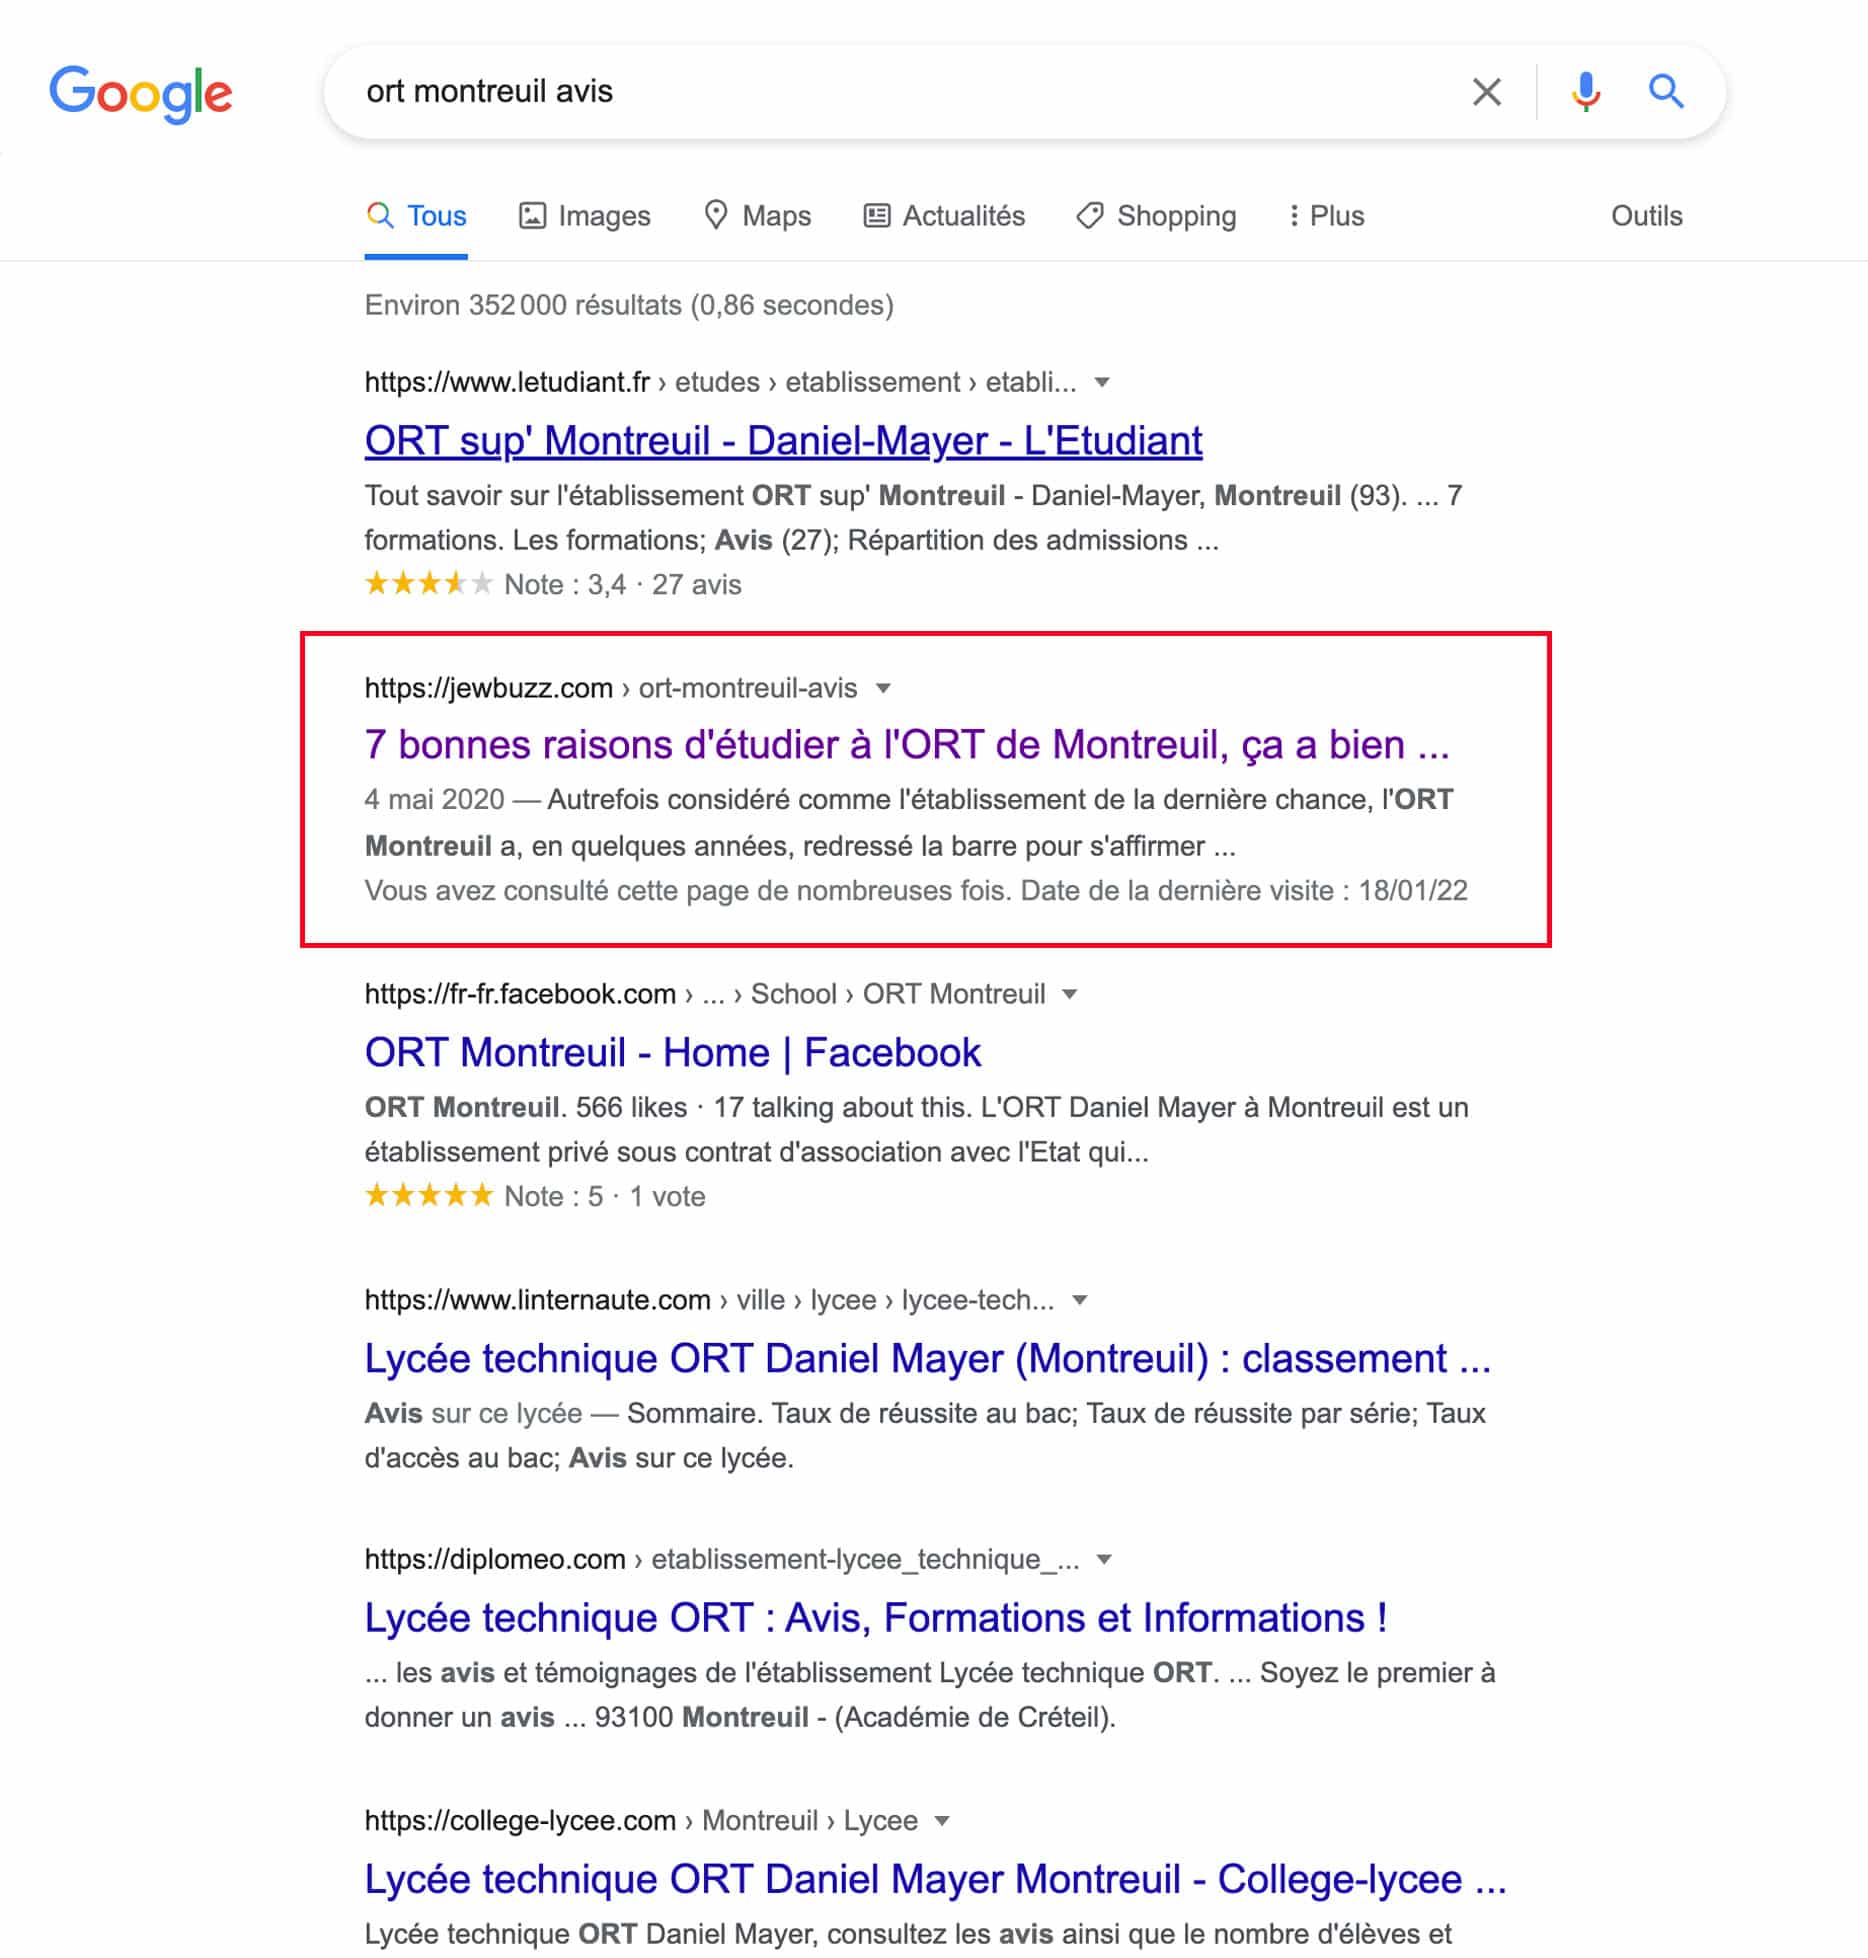
Task: Open Lycée technique ORT Avis, Formations link
Action: click(x=875, y=1618)
